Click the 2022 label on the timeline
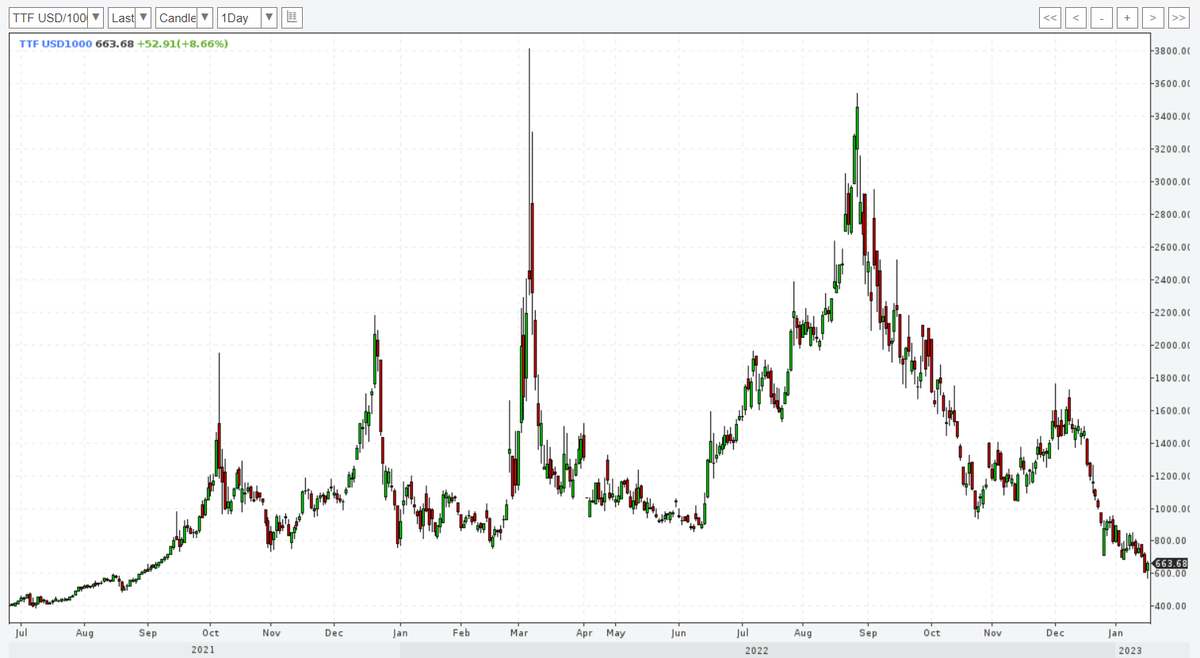Screen dimensions: 1200x658 tap(757, 649)
